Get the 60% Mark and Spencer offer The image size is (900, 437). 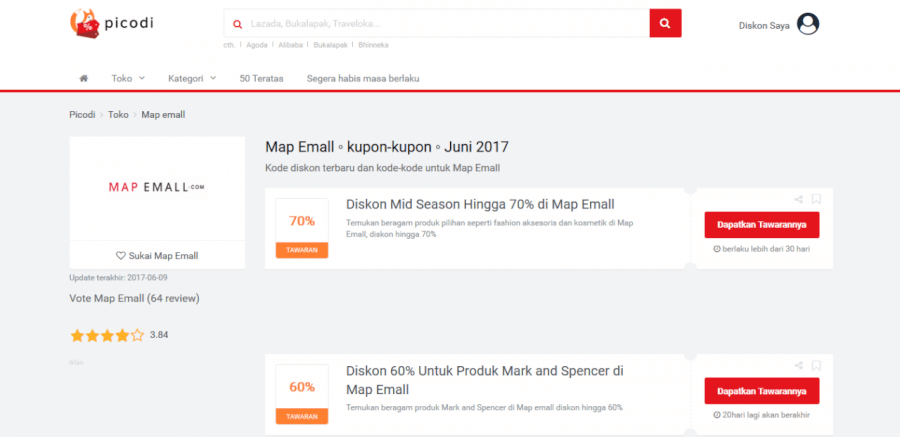click(762, 391)
